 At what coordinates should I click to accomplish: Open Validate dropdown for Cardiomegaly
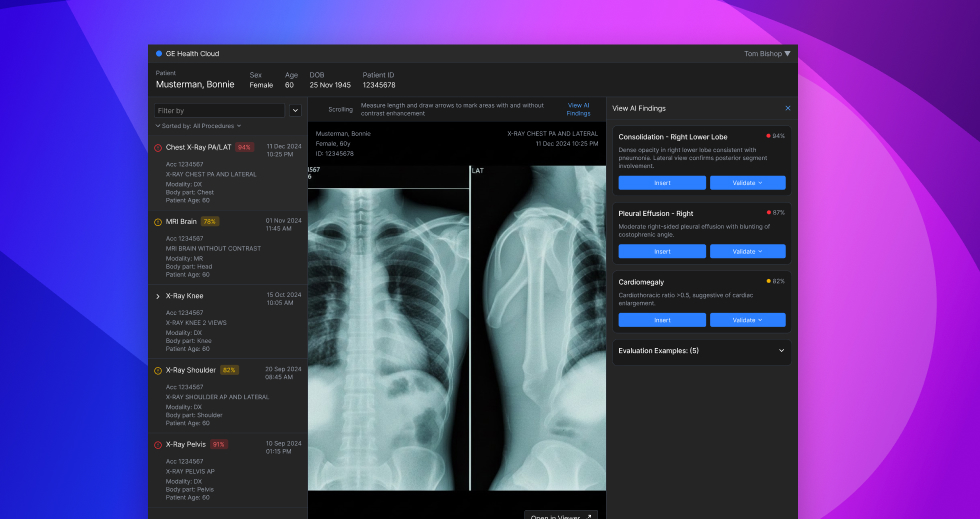(x=748, y=320)
